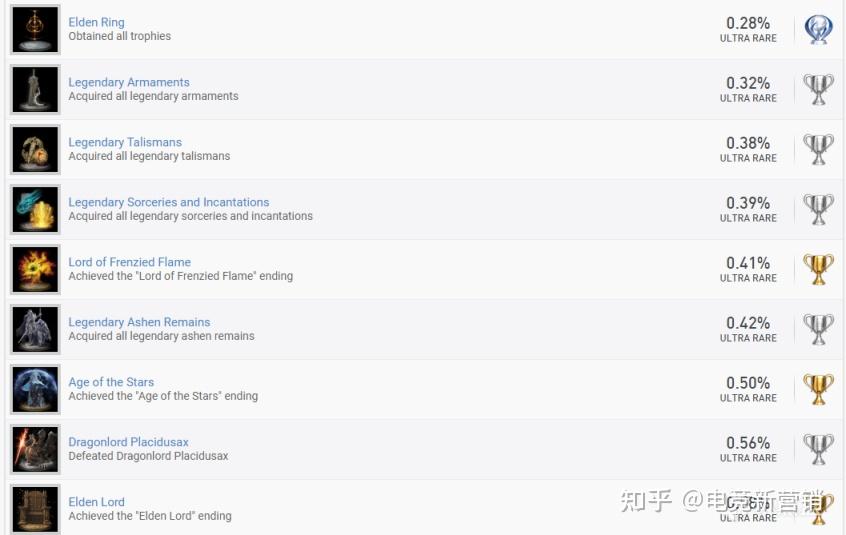Click the 0.38% rarity value
The image size is (846, 535).
pyautogui.click(x=748, y=143)
